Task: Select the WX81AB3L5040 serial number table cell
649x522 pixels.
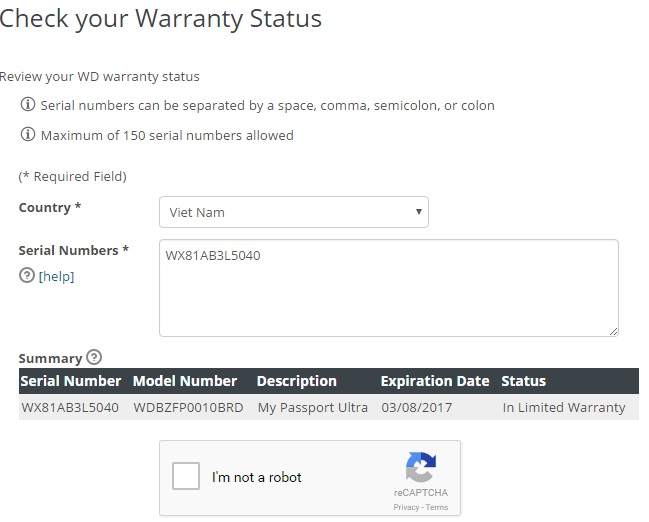Action: 70,407
